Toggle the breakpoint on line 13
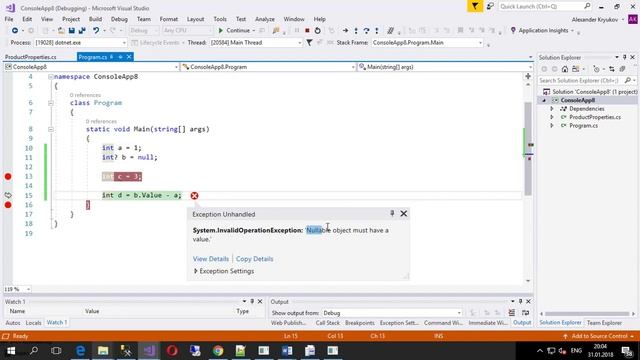640x360 pixels. coord(8,176)
